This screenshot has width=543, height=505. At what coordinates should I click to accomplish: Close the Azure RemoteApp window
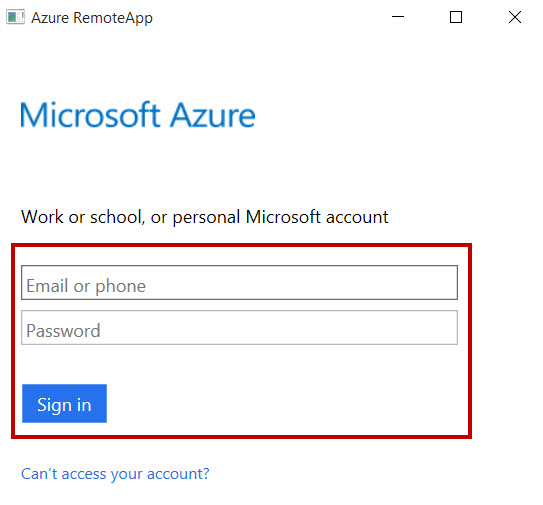click(x=515, y=17)
